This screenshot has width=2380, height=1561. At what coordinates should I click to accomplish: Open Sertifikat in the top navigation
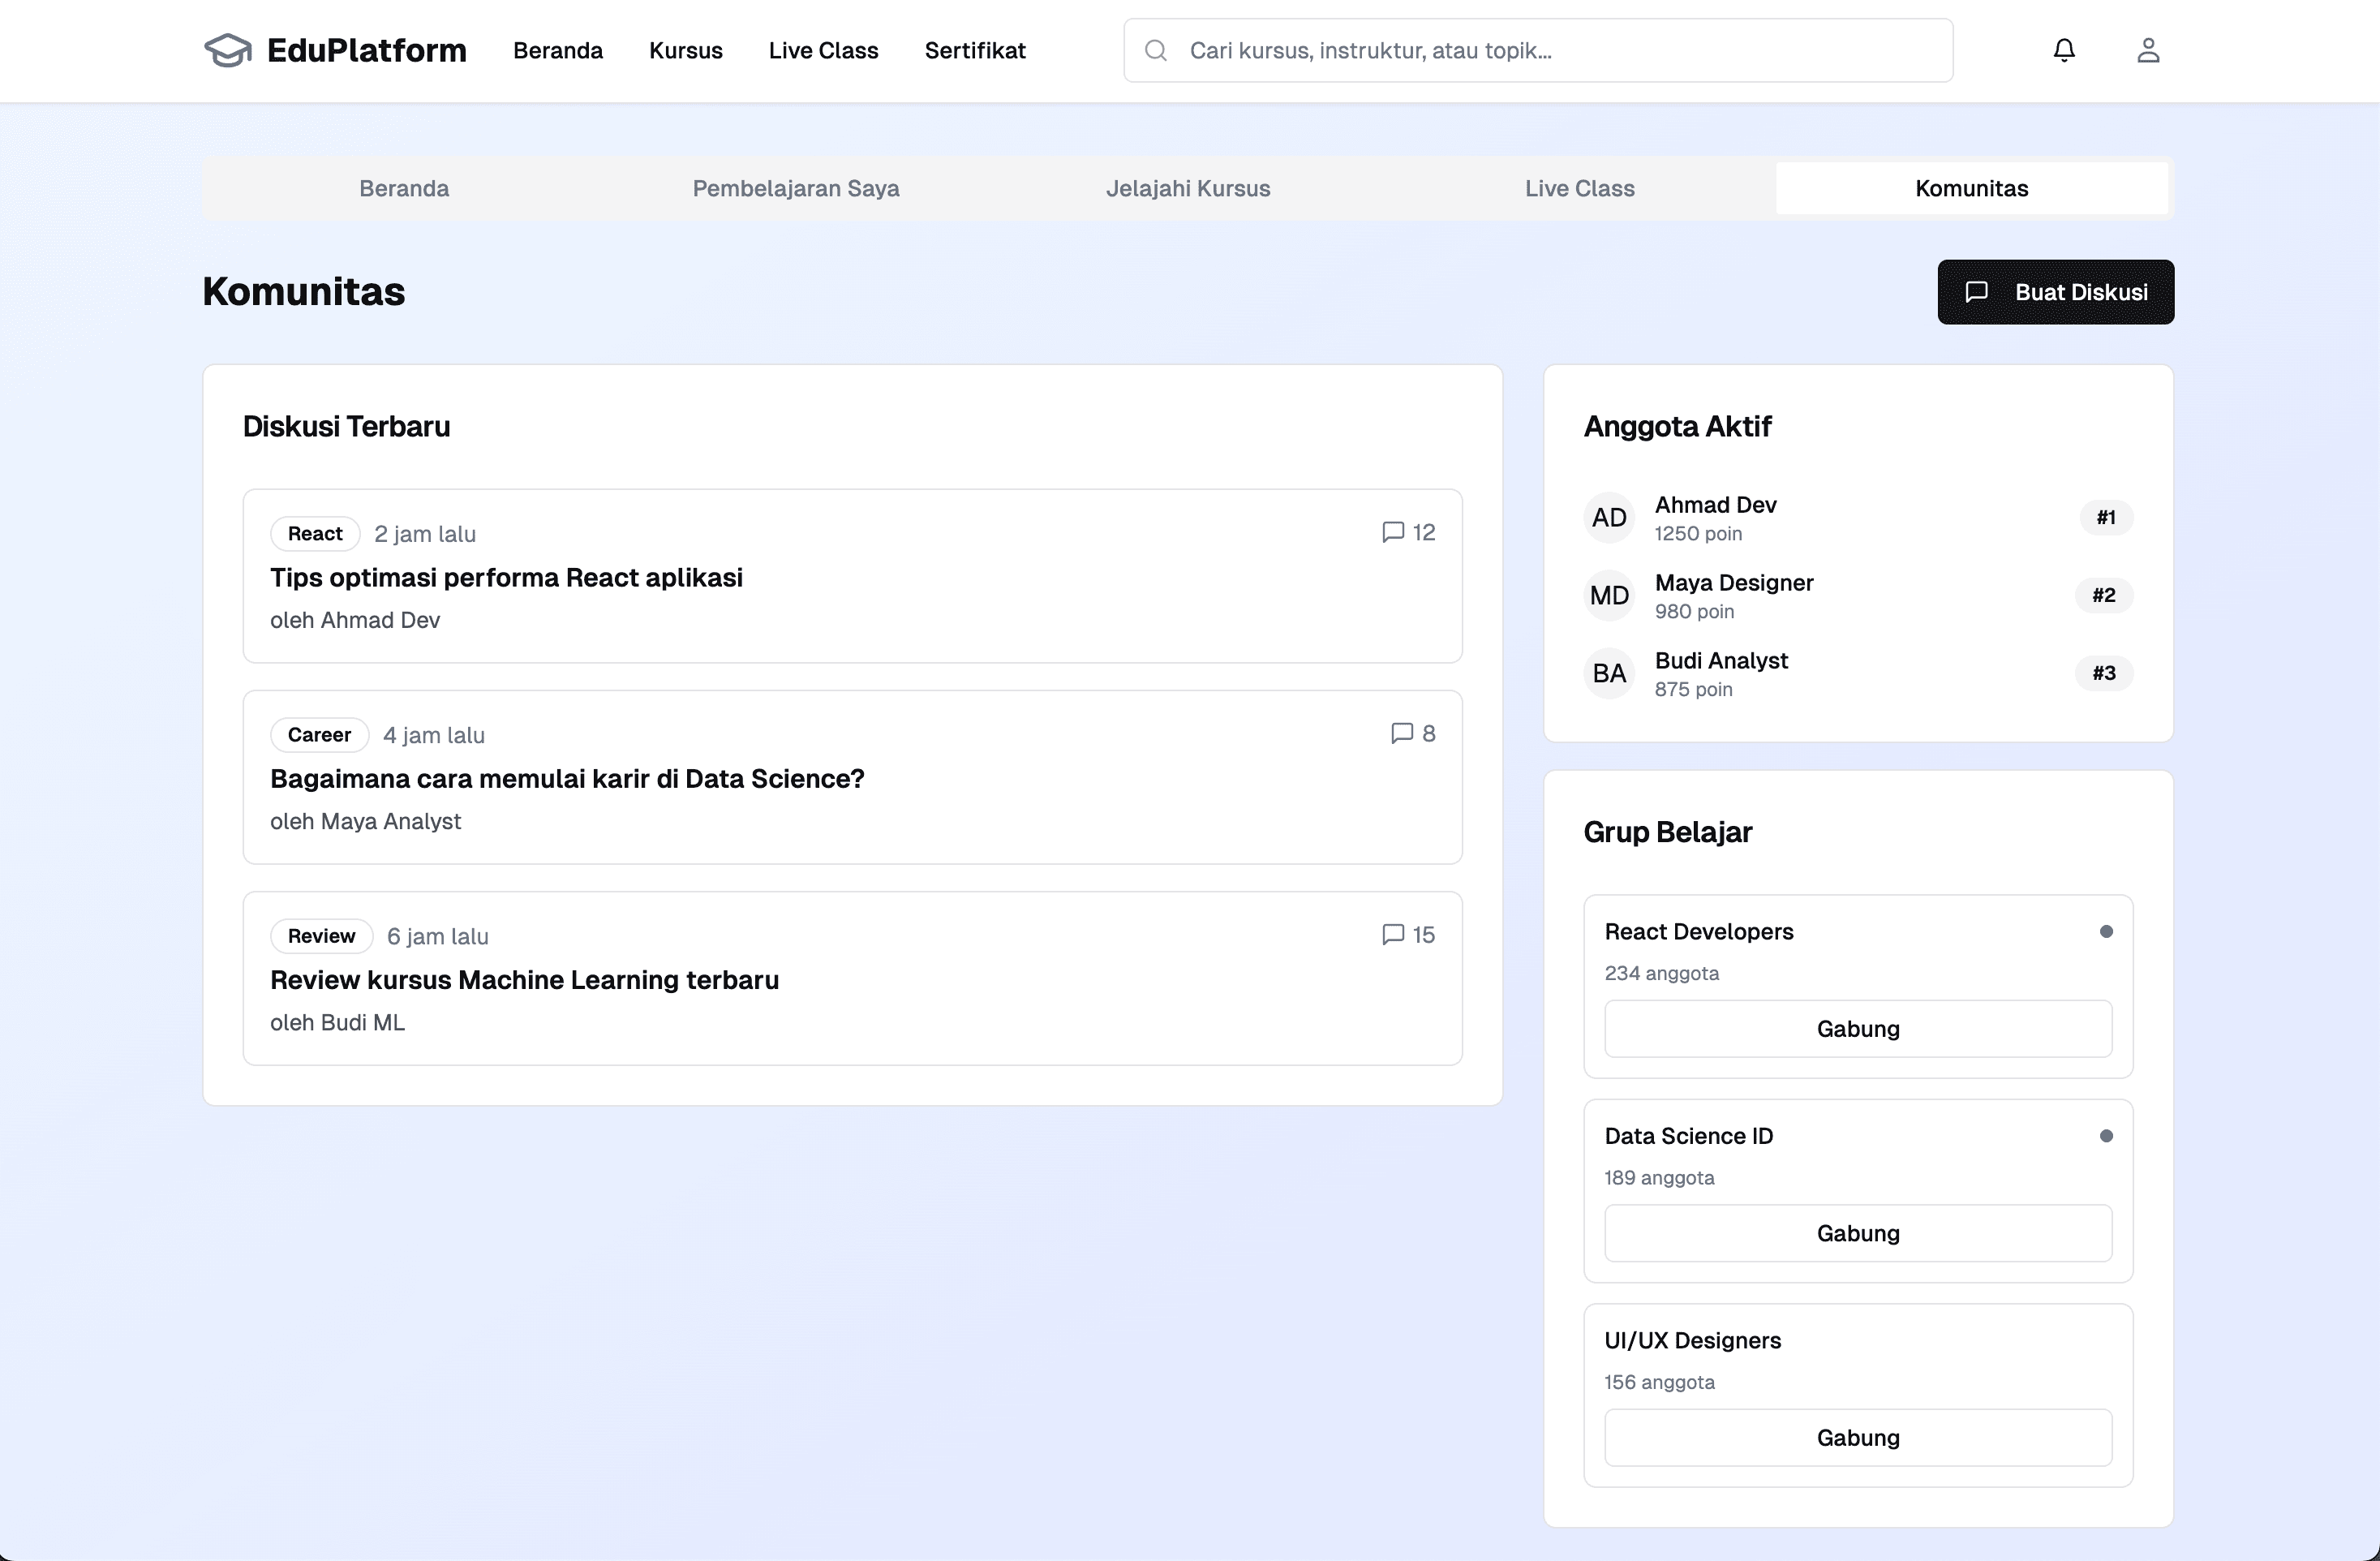[975, 50]
